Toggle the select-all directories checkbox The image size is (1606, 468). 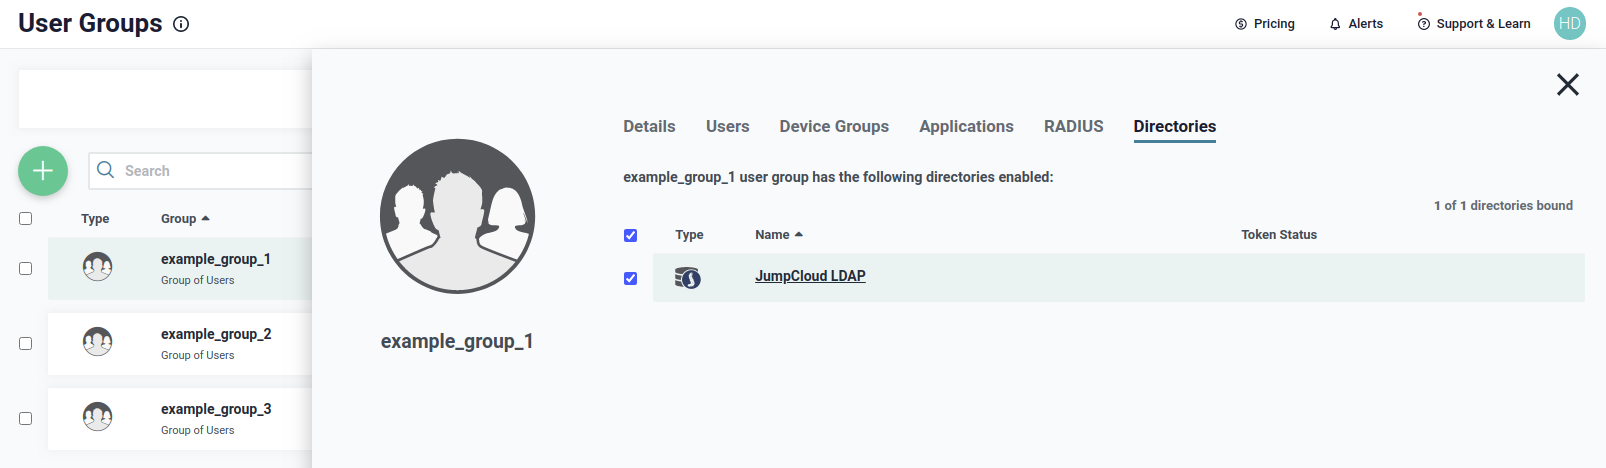coord(630,235)
